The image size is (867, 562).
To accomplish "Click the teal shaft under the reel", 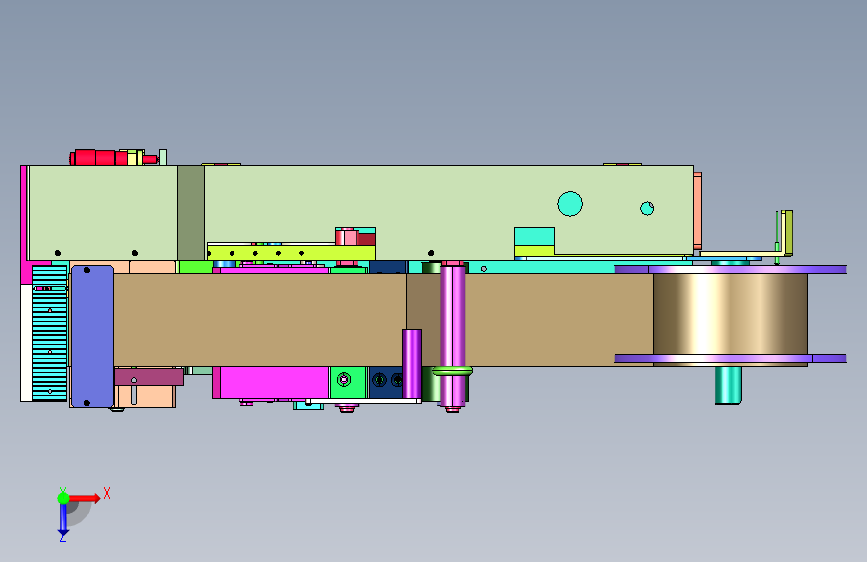I will [728, 385].
